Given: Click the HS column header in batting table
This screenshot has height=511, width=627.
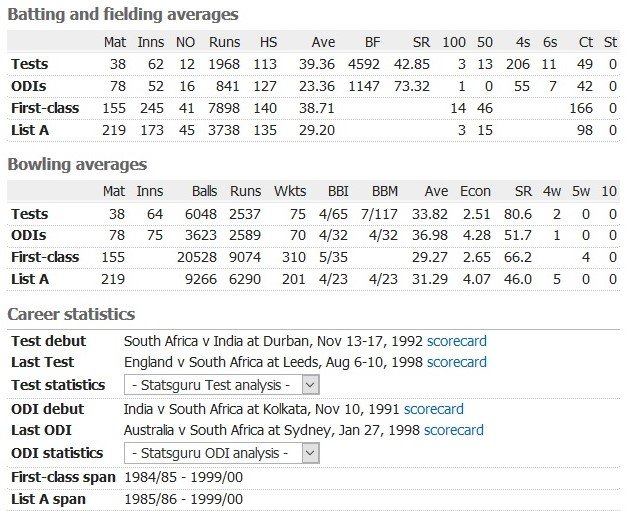Looking at the screenshot, I should 268,42.
